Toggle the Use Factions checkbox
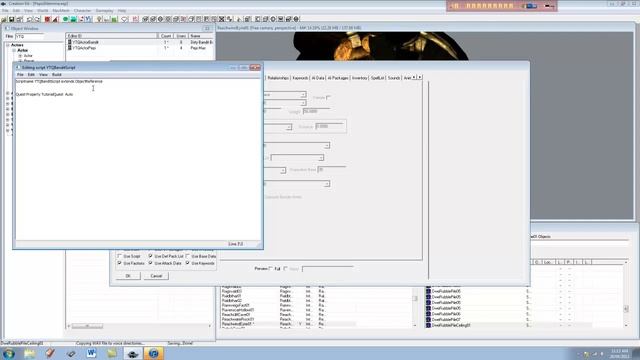640x360 pixels. coord(120,263)
